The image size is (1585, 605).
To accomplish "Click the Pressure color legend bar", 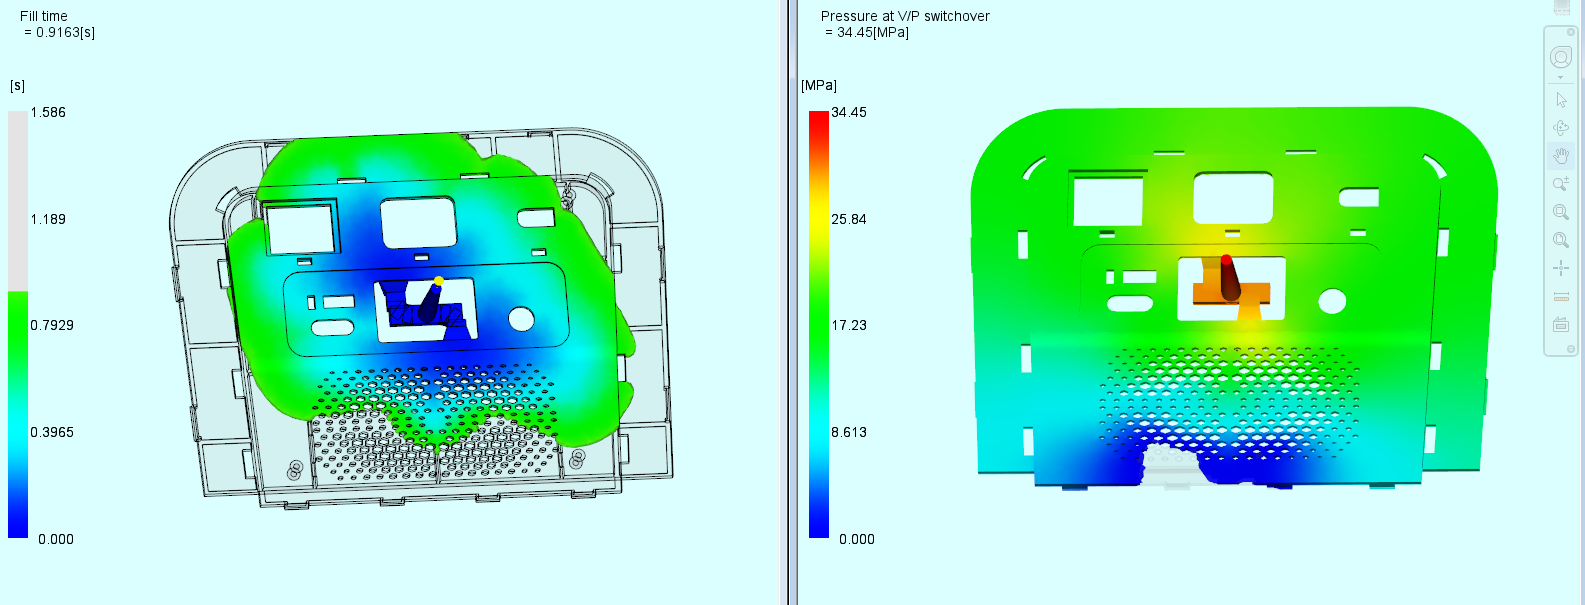I will click(819, 325).
